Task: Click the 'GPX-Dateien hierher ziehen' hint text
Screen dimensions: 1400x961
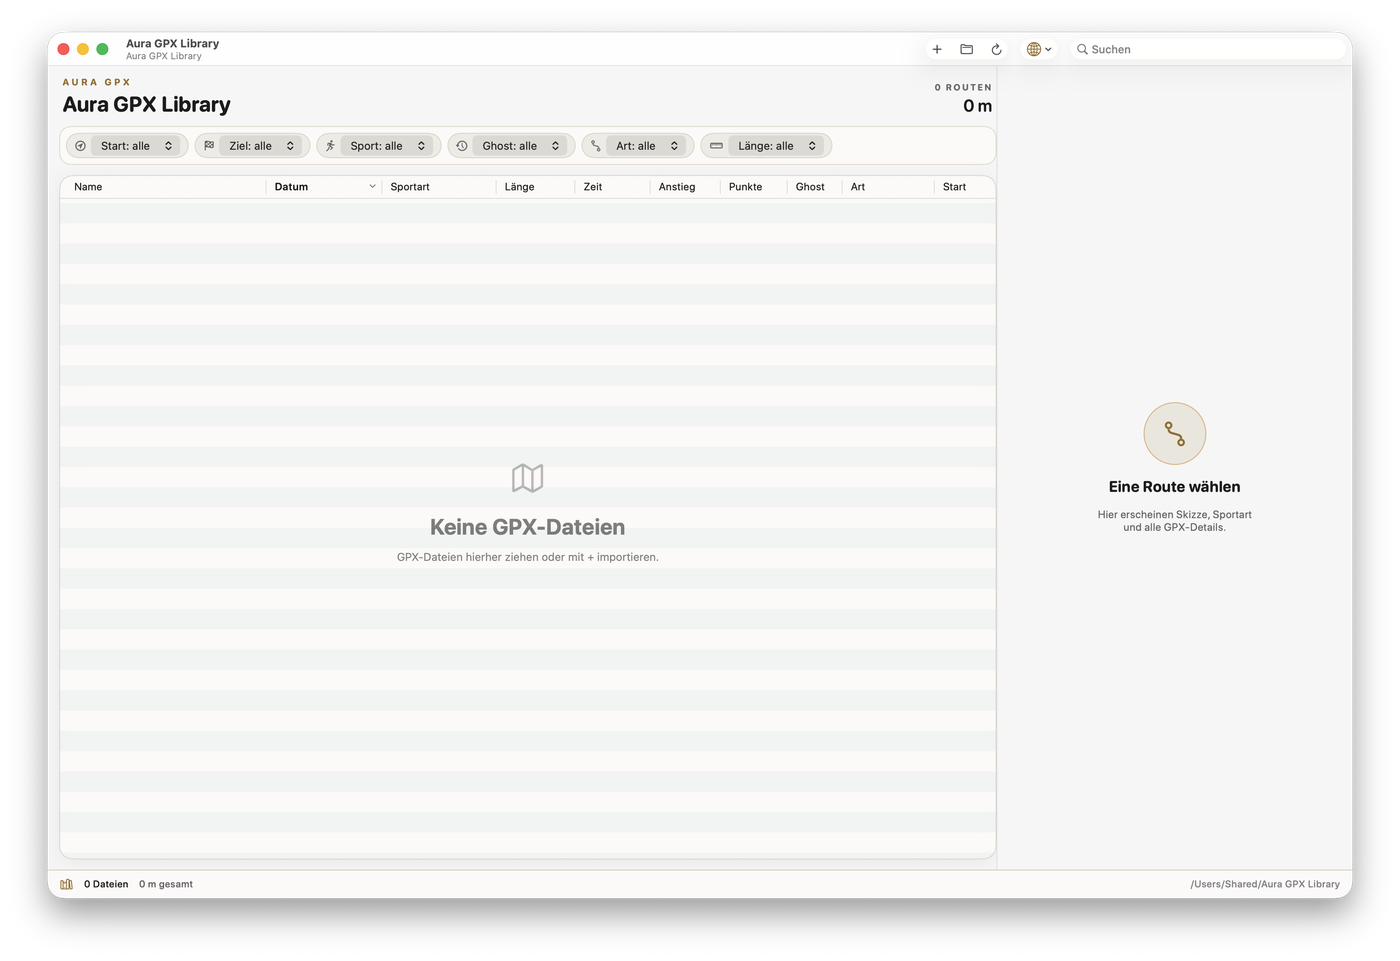Action: [x=528, y=557]
